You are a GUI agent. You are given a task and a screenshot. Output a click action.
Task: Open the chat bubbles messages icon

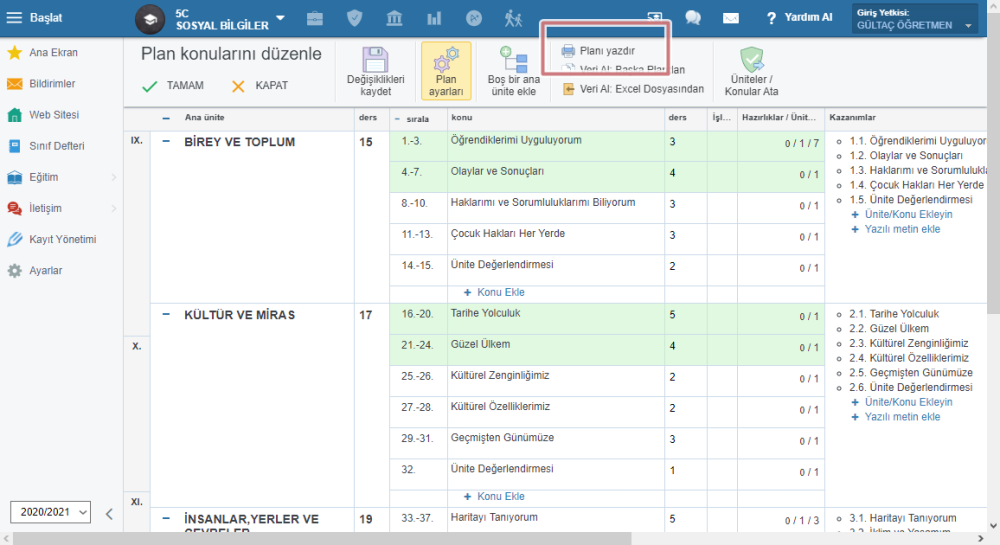coord(693,18)
